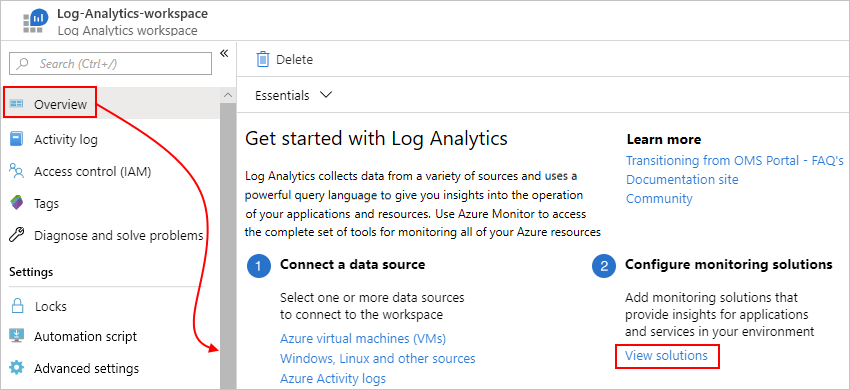Viewport: 850px width, 390px height.
Task: Click the View solutions link
Action: tap(666, 356)
